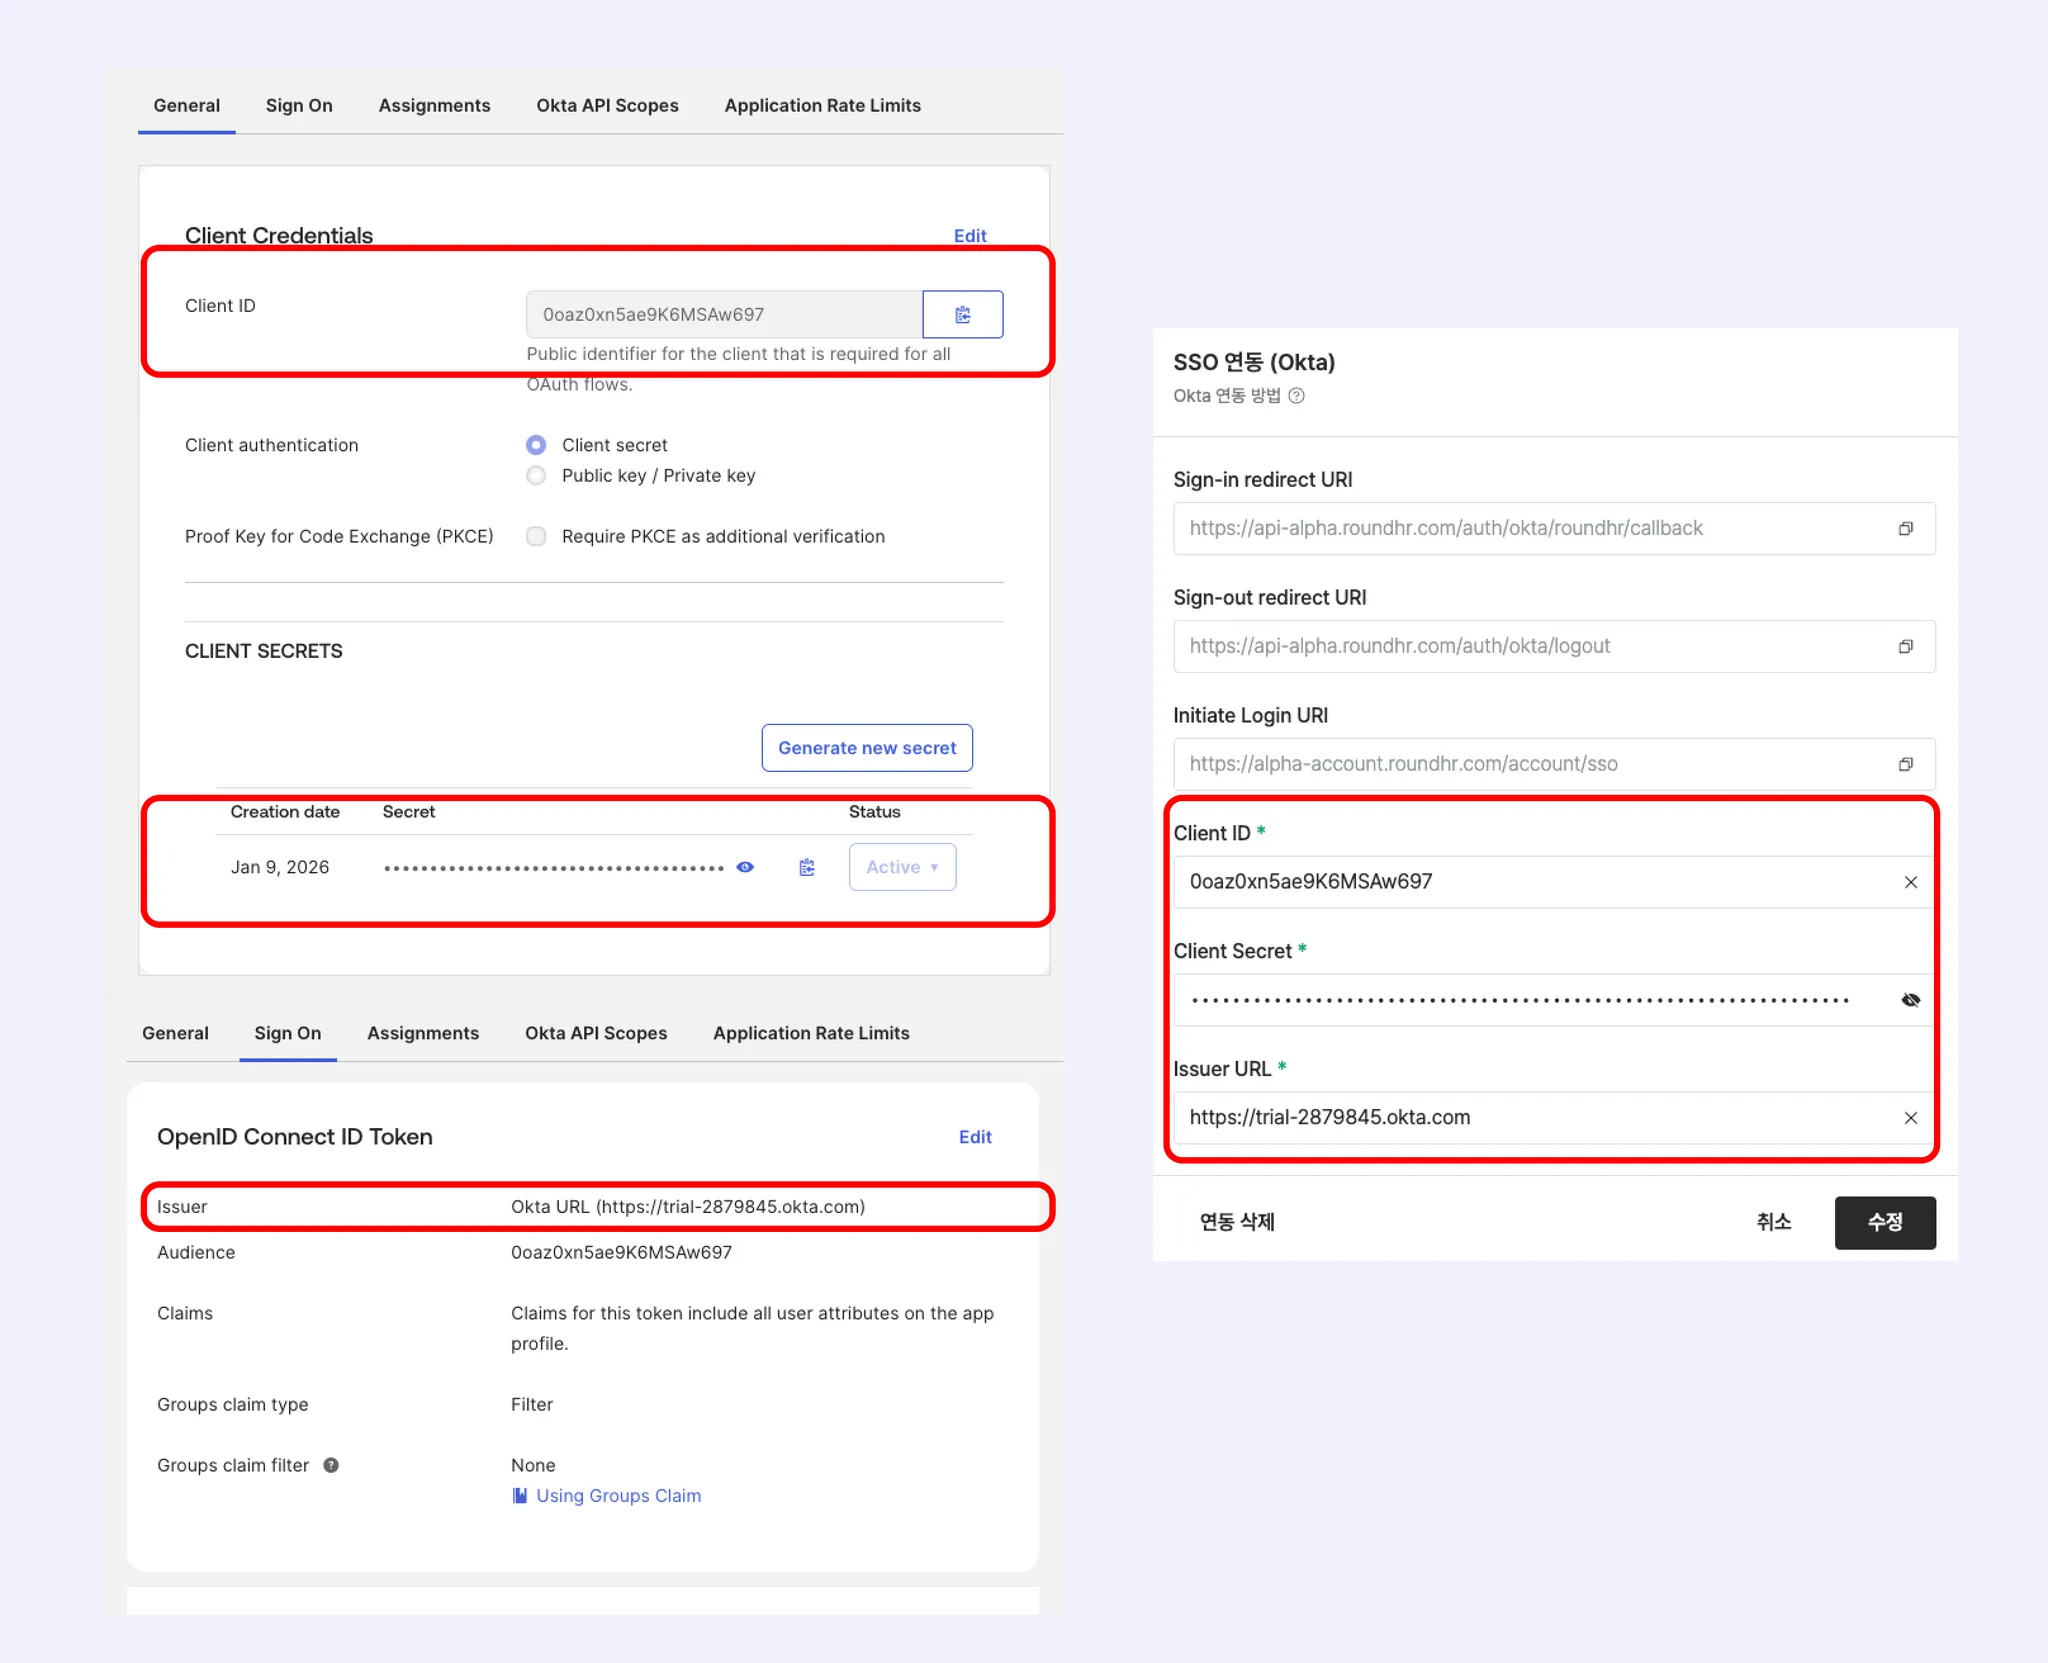The height and width of the screenshot is (1663, 2048).
Task: Toggle Client Secret visibility in SSO form
Action: coord(1910,1000)
